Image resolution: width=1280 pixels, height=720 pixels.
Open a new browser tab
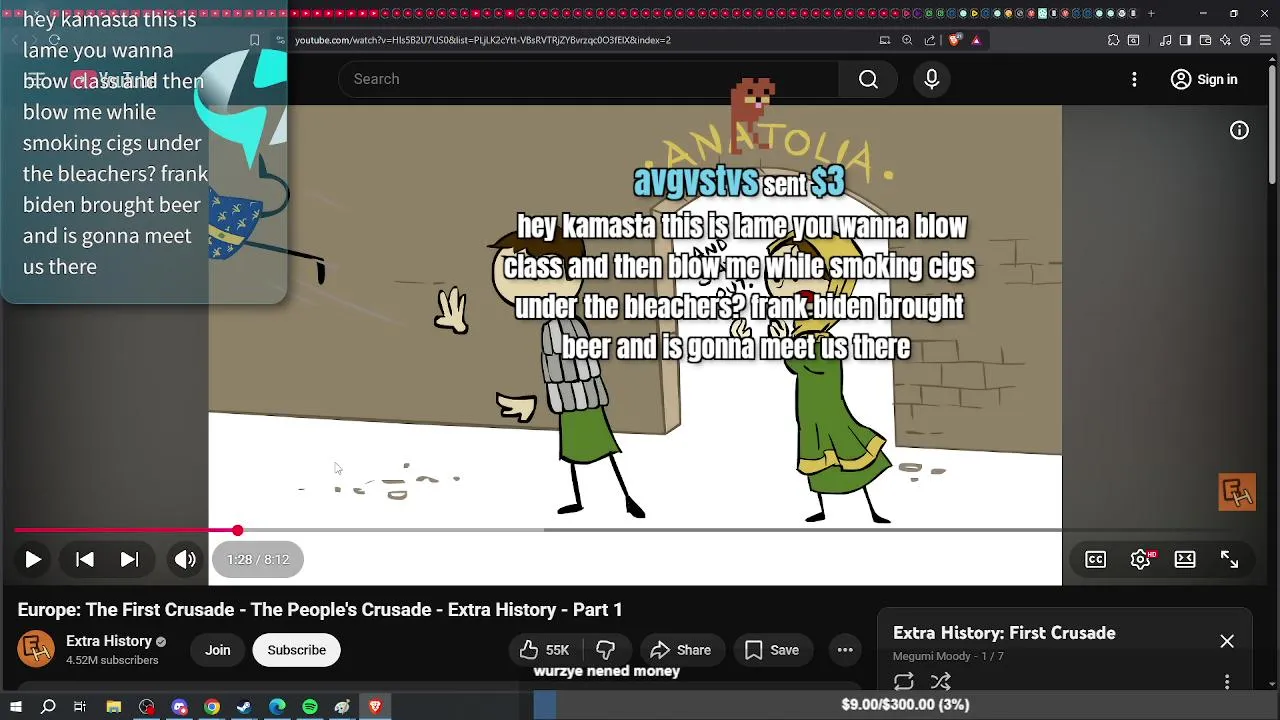pyautogui.click(x=1151, y=14)
